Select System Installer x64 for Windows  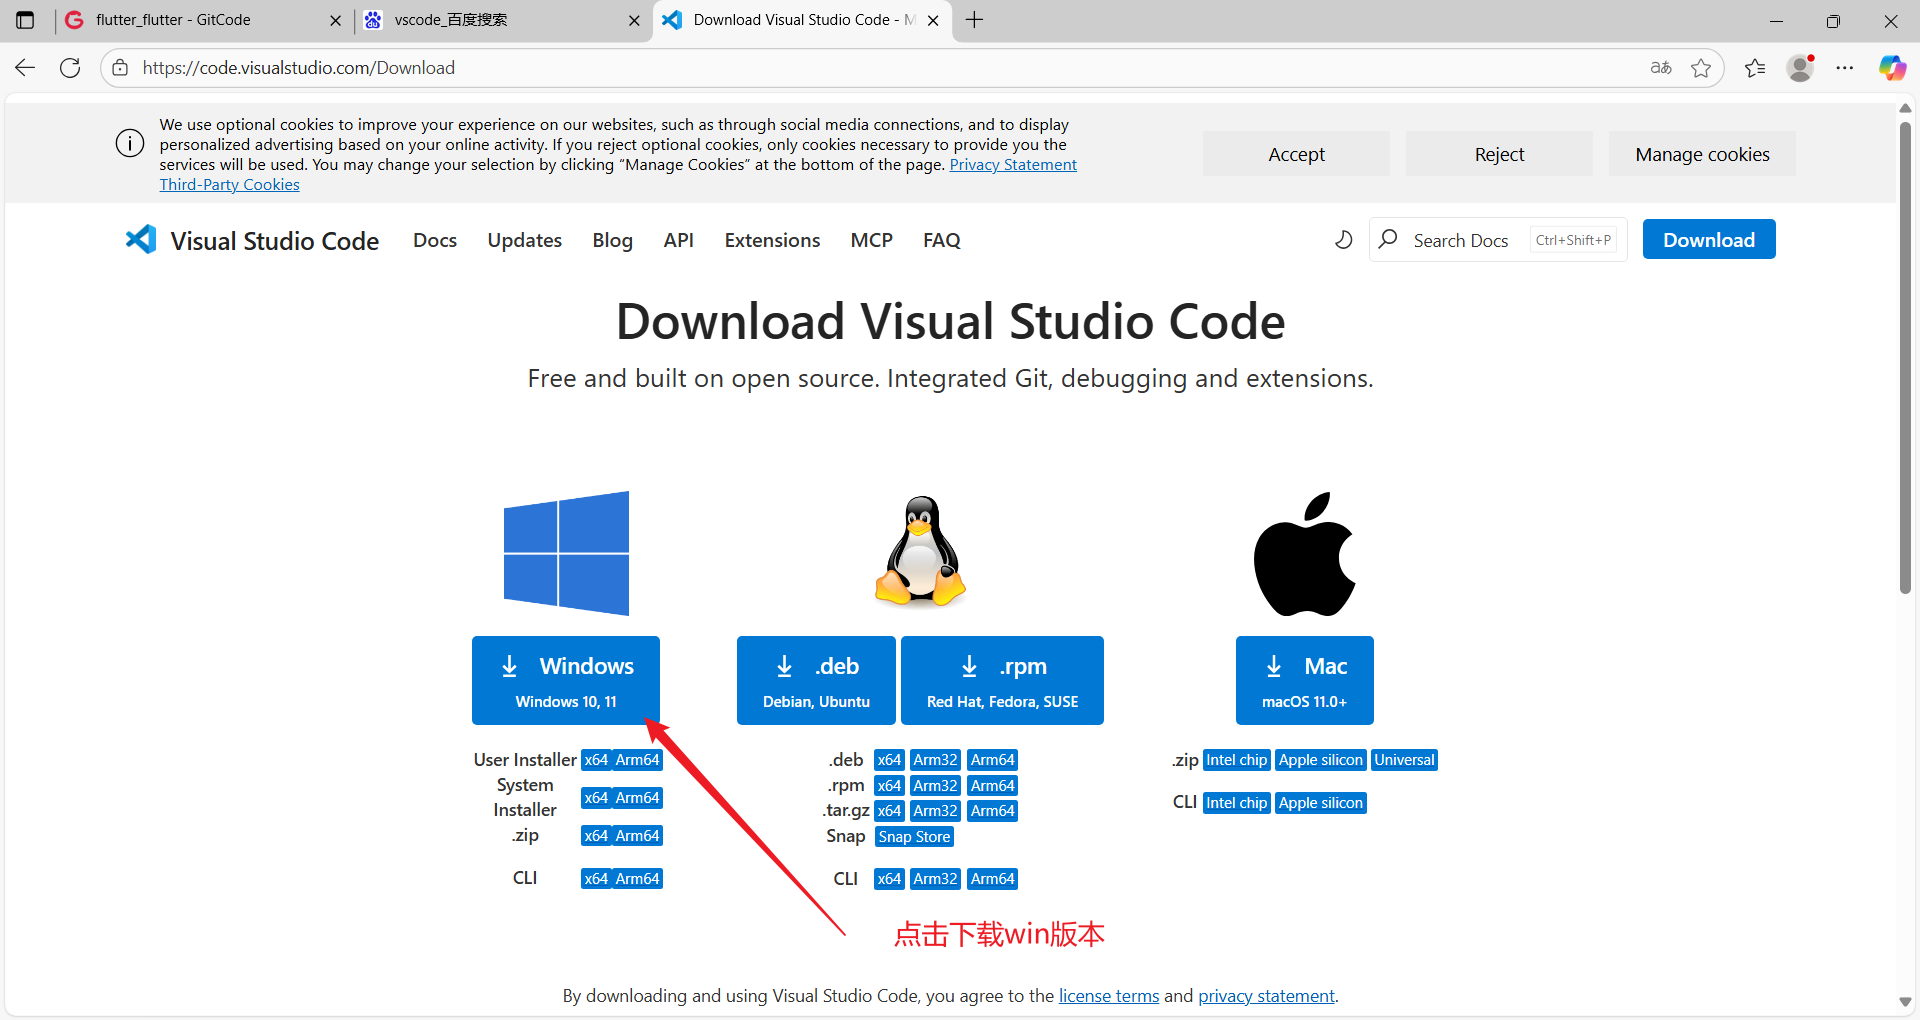[596, 798]
